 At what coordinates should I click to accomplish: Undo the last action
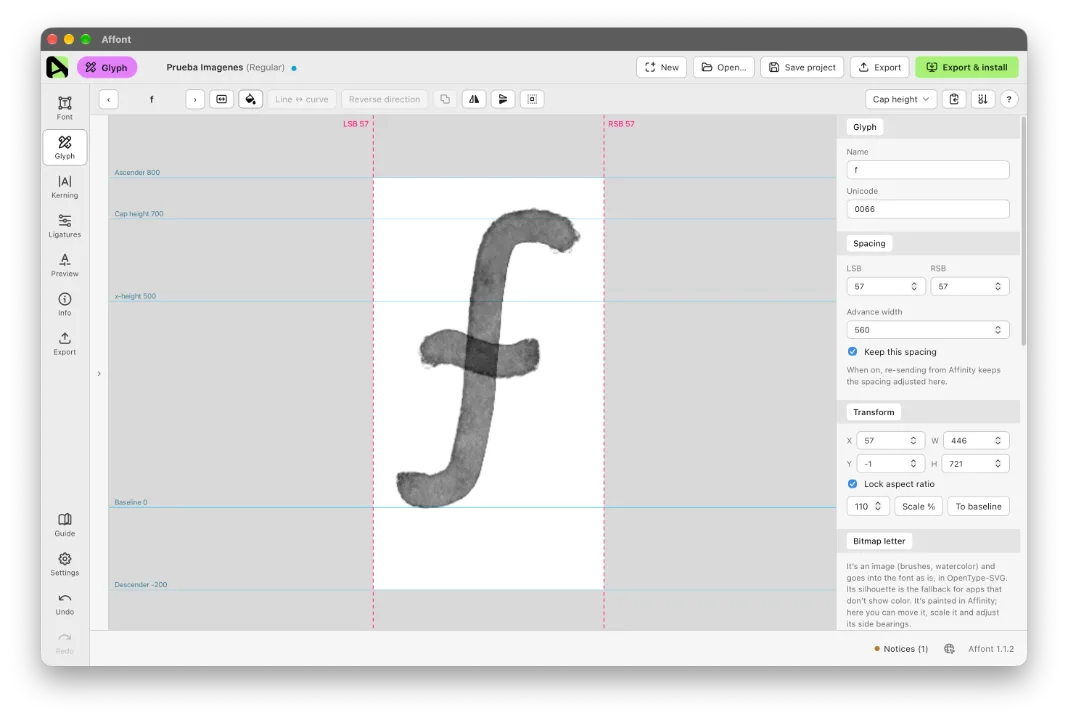tap(65, 603)
